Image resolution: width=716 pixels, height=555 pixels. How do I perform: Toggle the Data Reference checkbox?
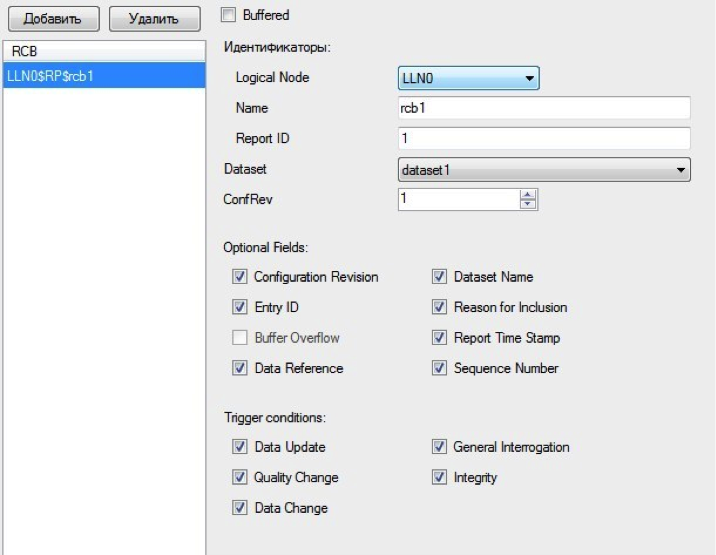pos(240,368)
